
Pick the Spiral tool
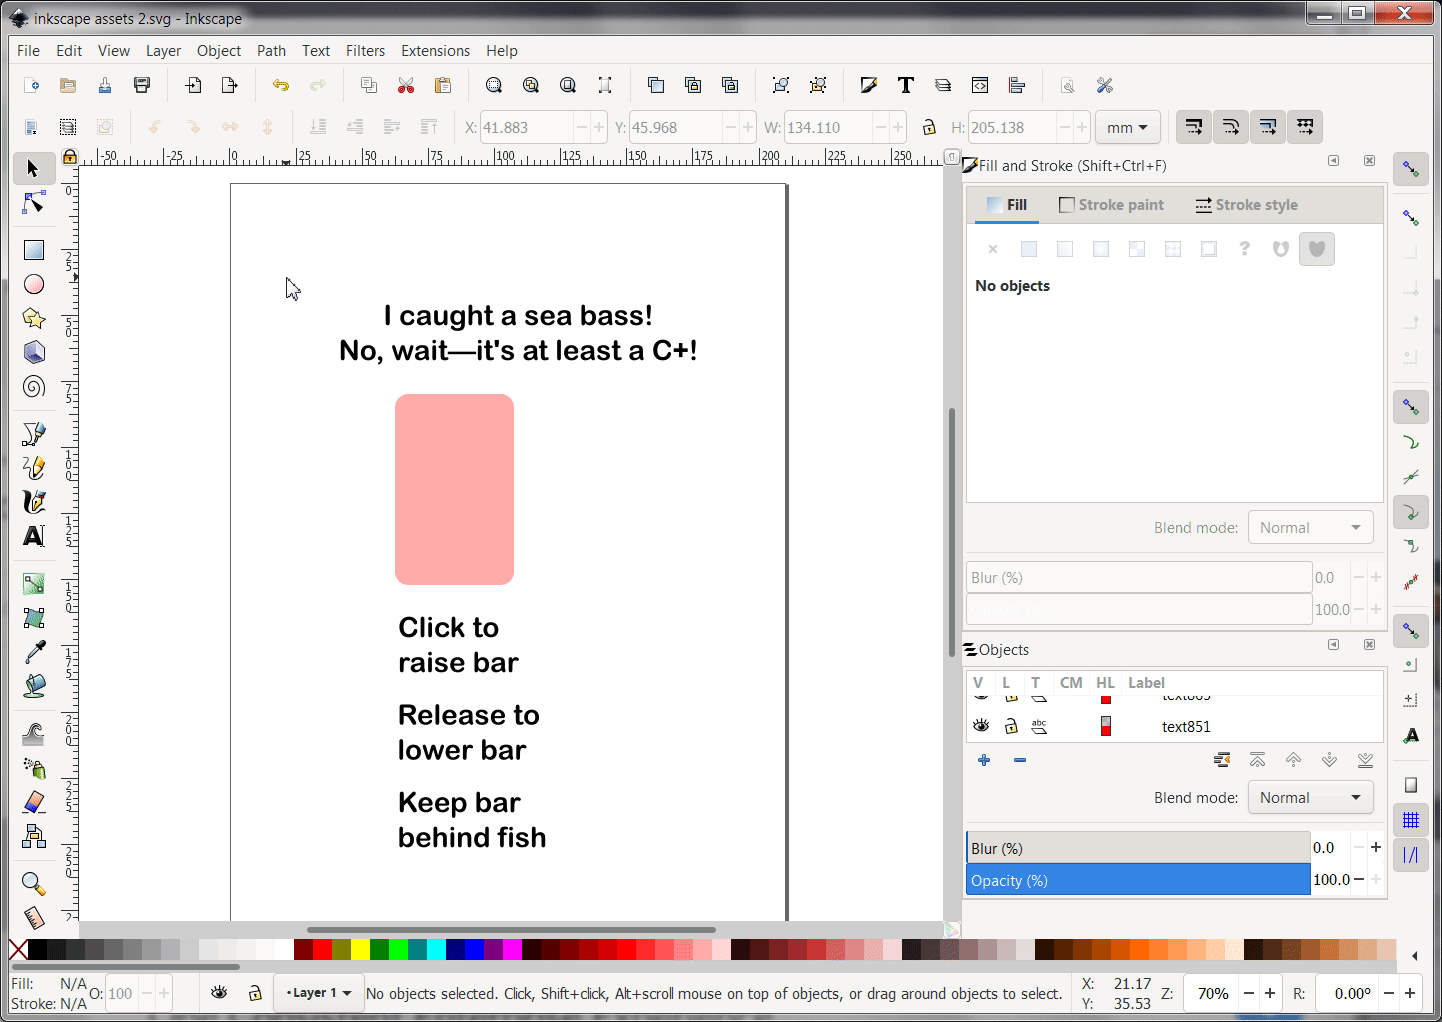33,386
